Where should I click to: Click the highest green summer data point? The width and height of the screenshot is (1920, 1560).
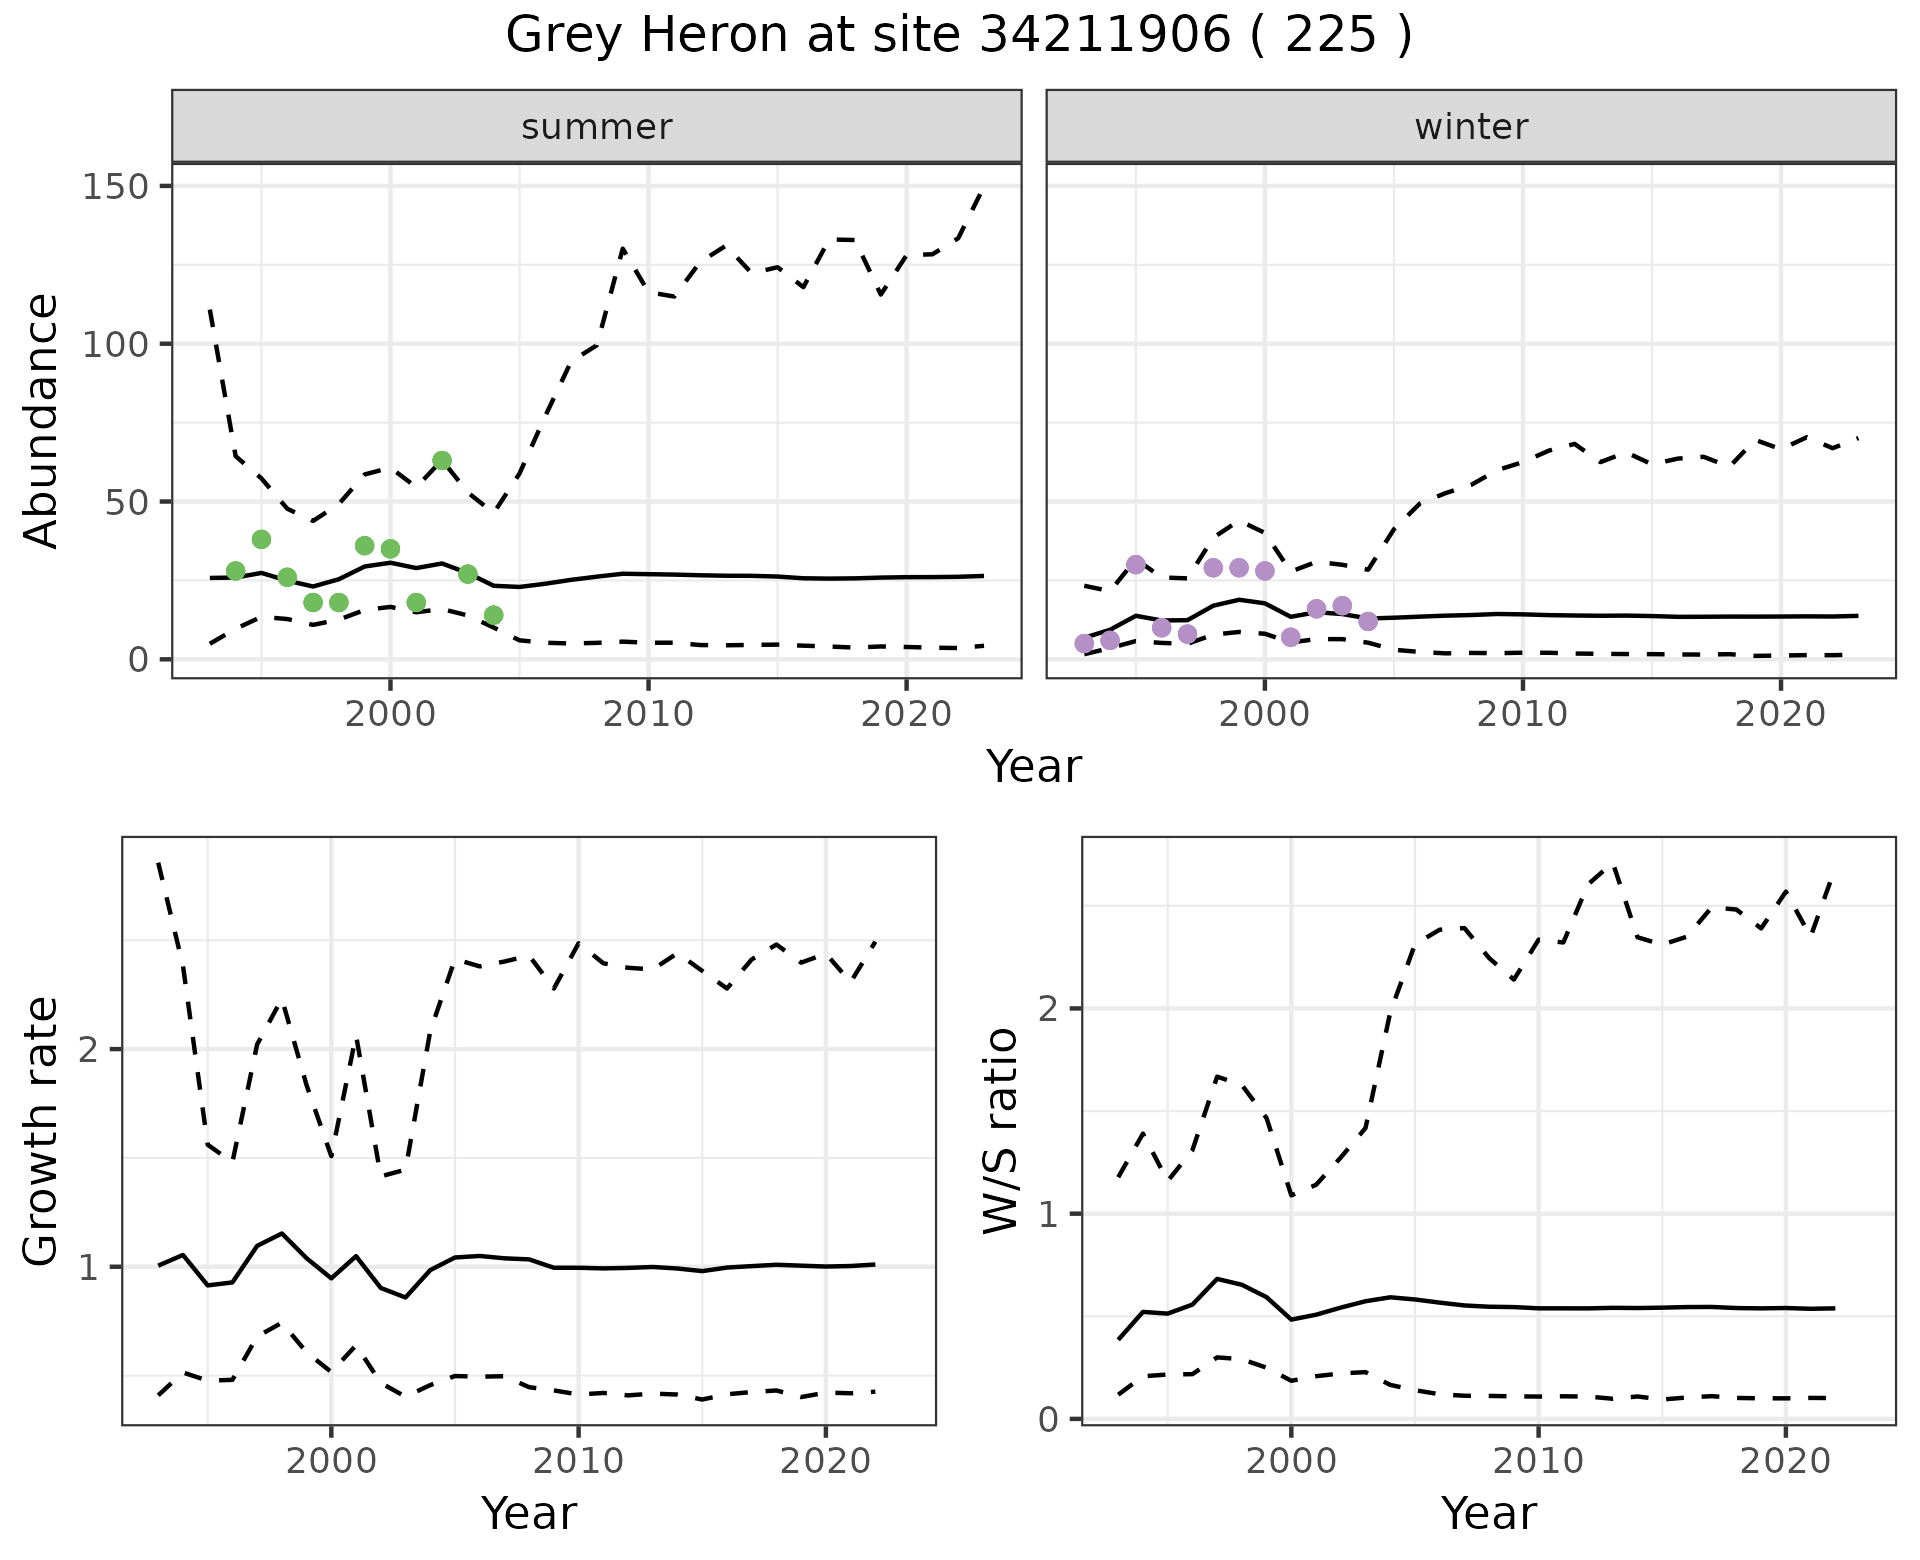click(442, 461)
